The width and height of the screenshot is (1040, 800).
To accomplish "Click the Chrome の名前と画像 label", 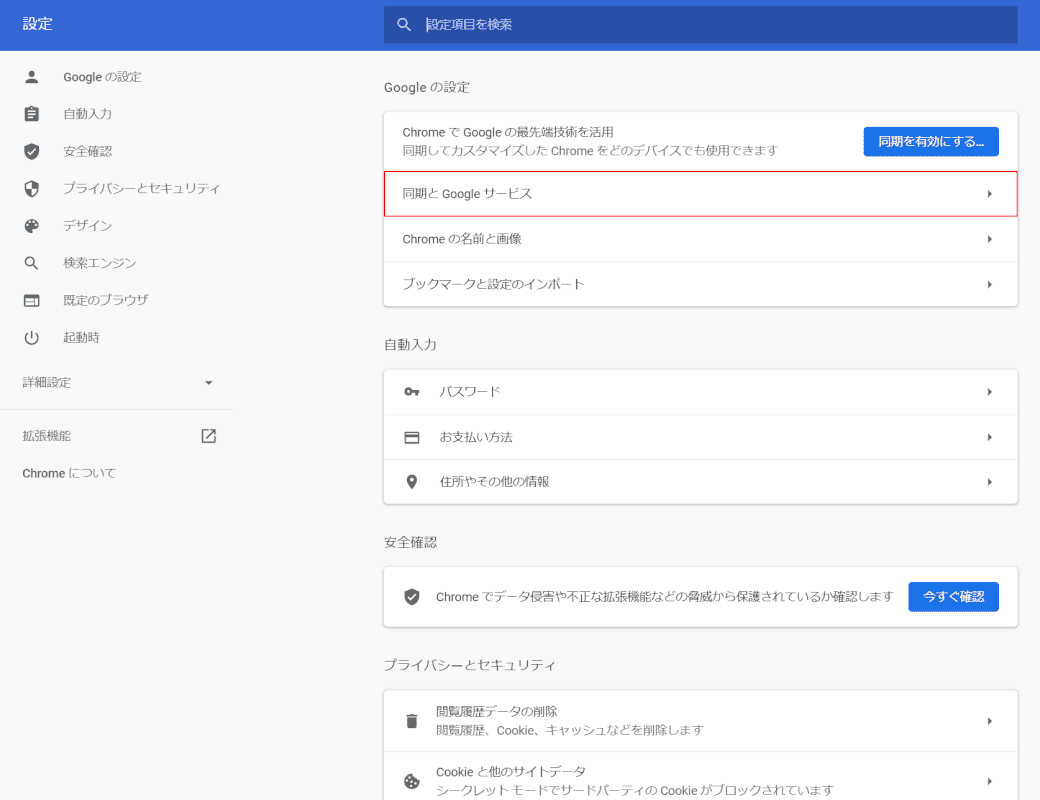I will click(x=462, y=239).
